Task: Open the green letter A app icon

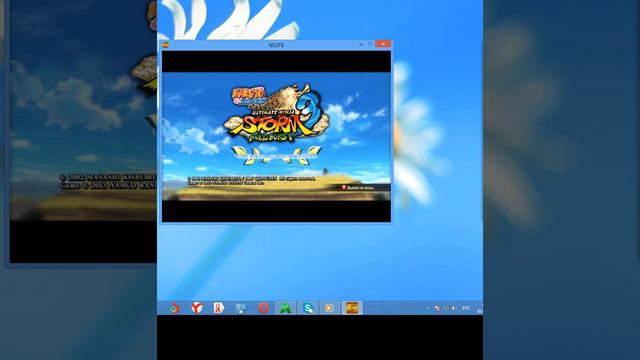Action: (286, 308)
